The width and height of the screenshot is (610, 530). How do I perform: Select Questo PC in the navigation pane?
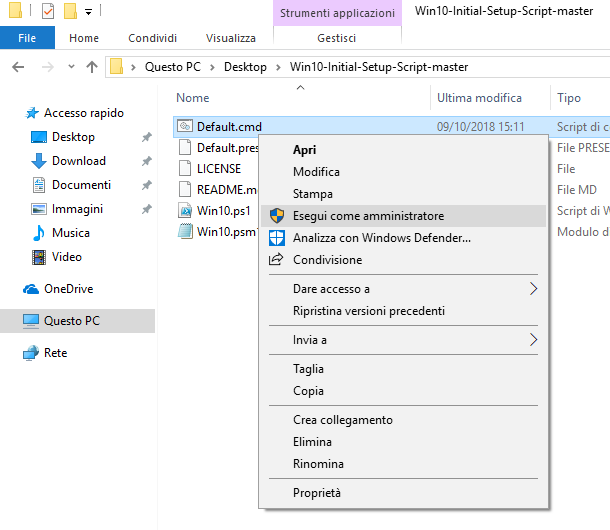[77, 321]
